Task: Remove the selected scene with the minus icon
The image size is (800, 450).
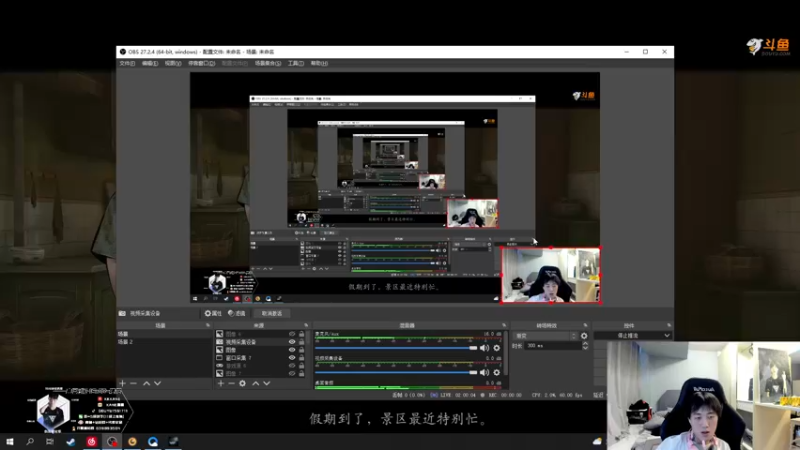Action: tap(134, 383)
